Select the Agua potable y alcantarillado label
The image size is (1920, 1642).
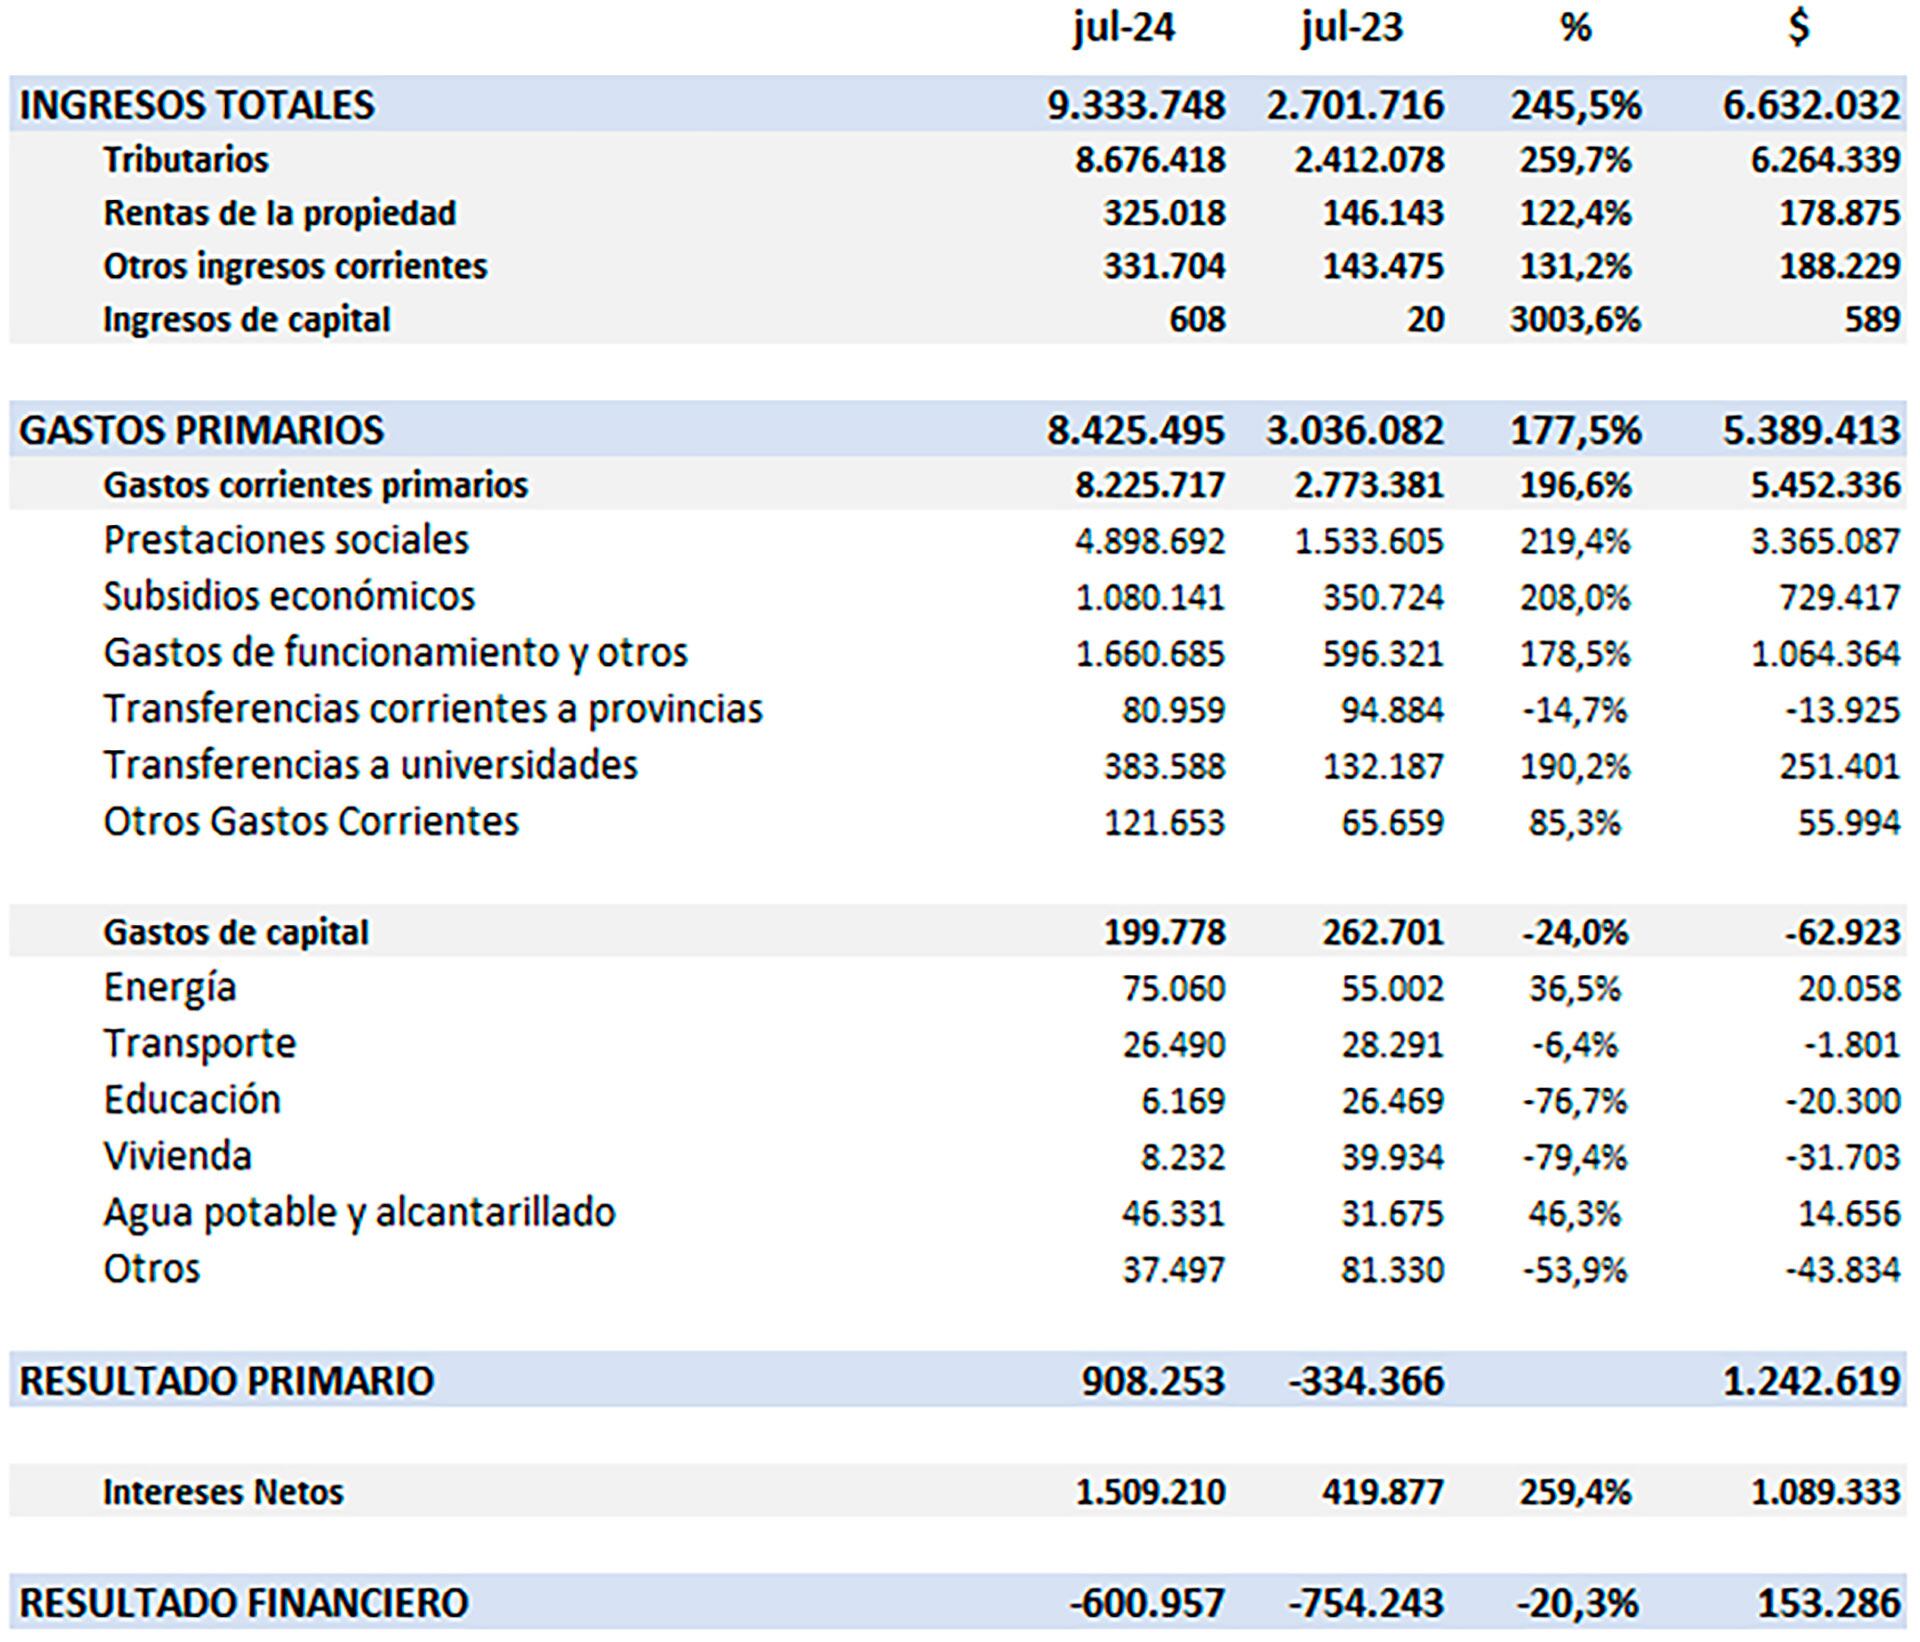(359, 1213)
